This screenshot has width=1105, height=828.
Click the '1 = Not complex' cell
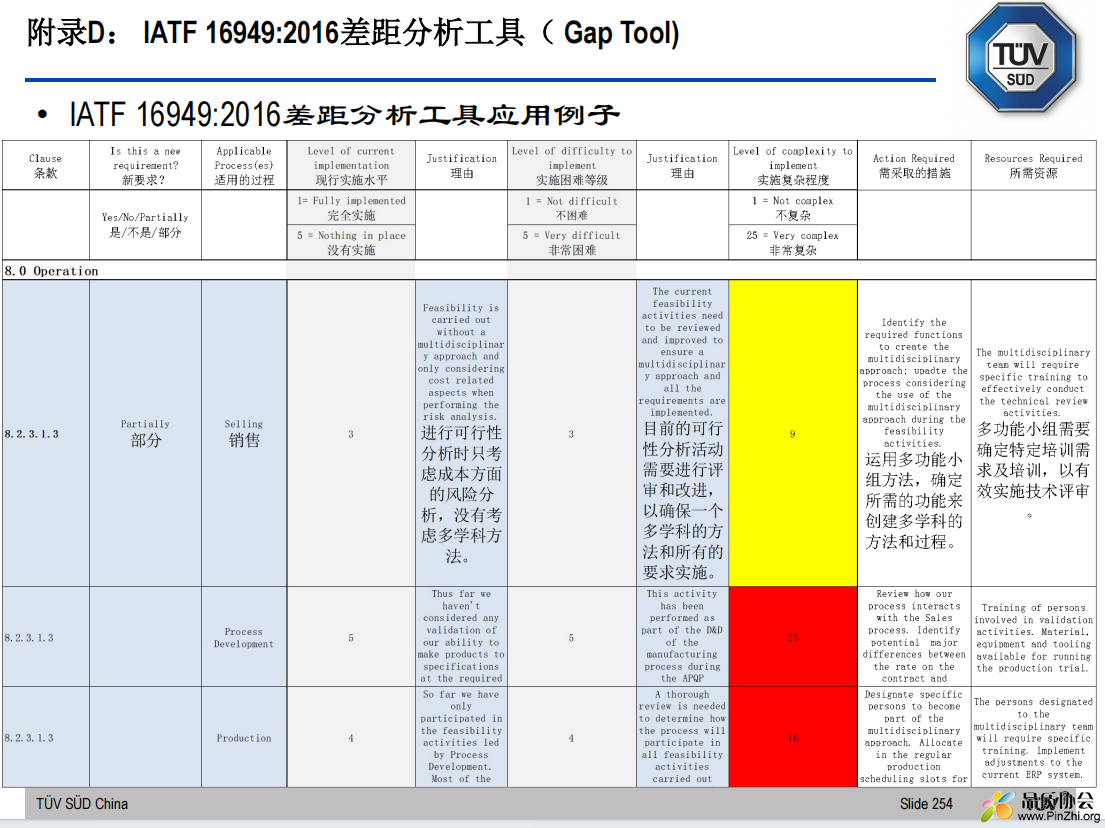point(793,208)
